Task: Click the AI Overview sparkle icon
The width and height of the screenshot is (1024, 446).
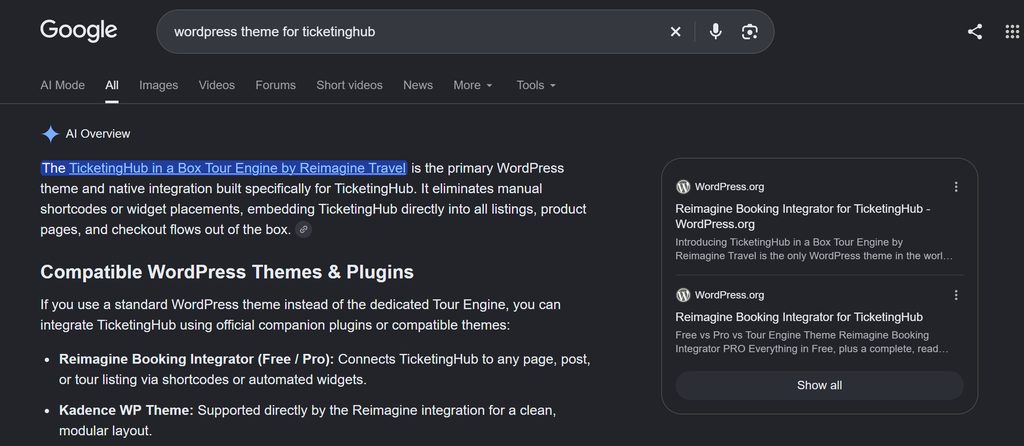Action: point(50,134)
